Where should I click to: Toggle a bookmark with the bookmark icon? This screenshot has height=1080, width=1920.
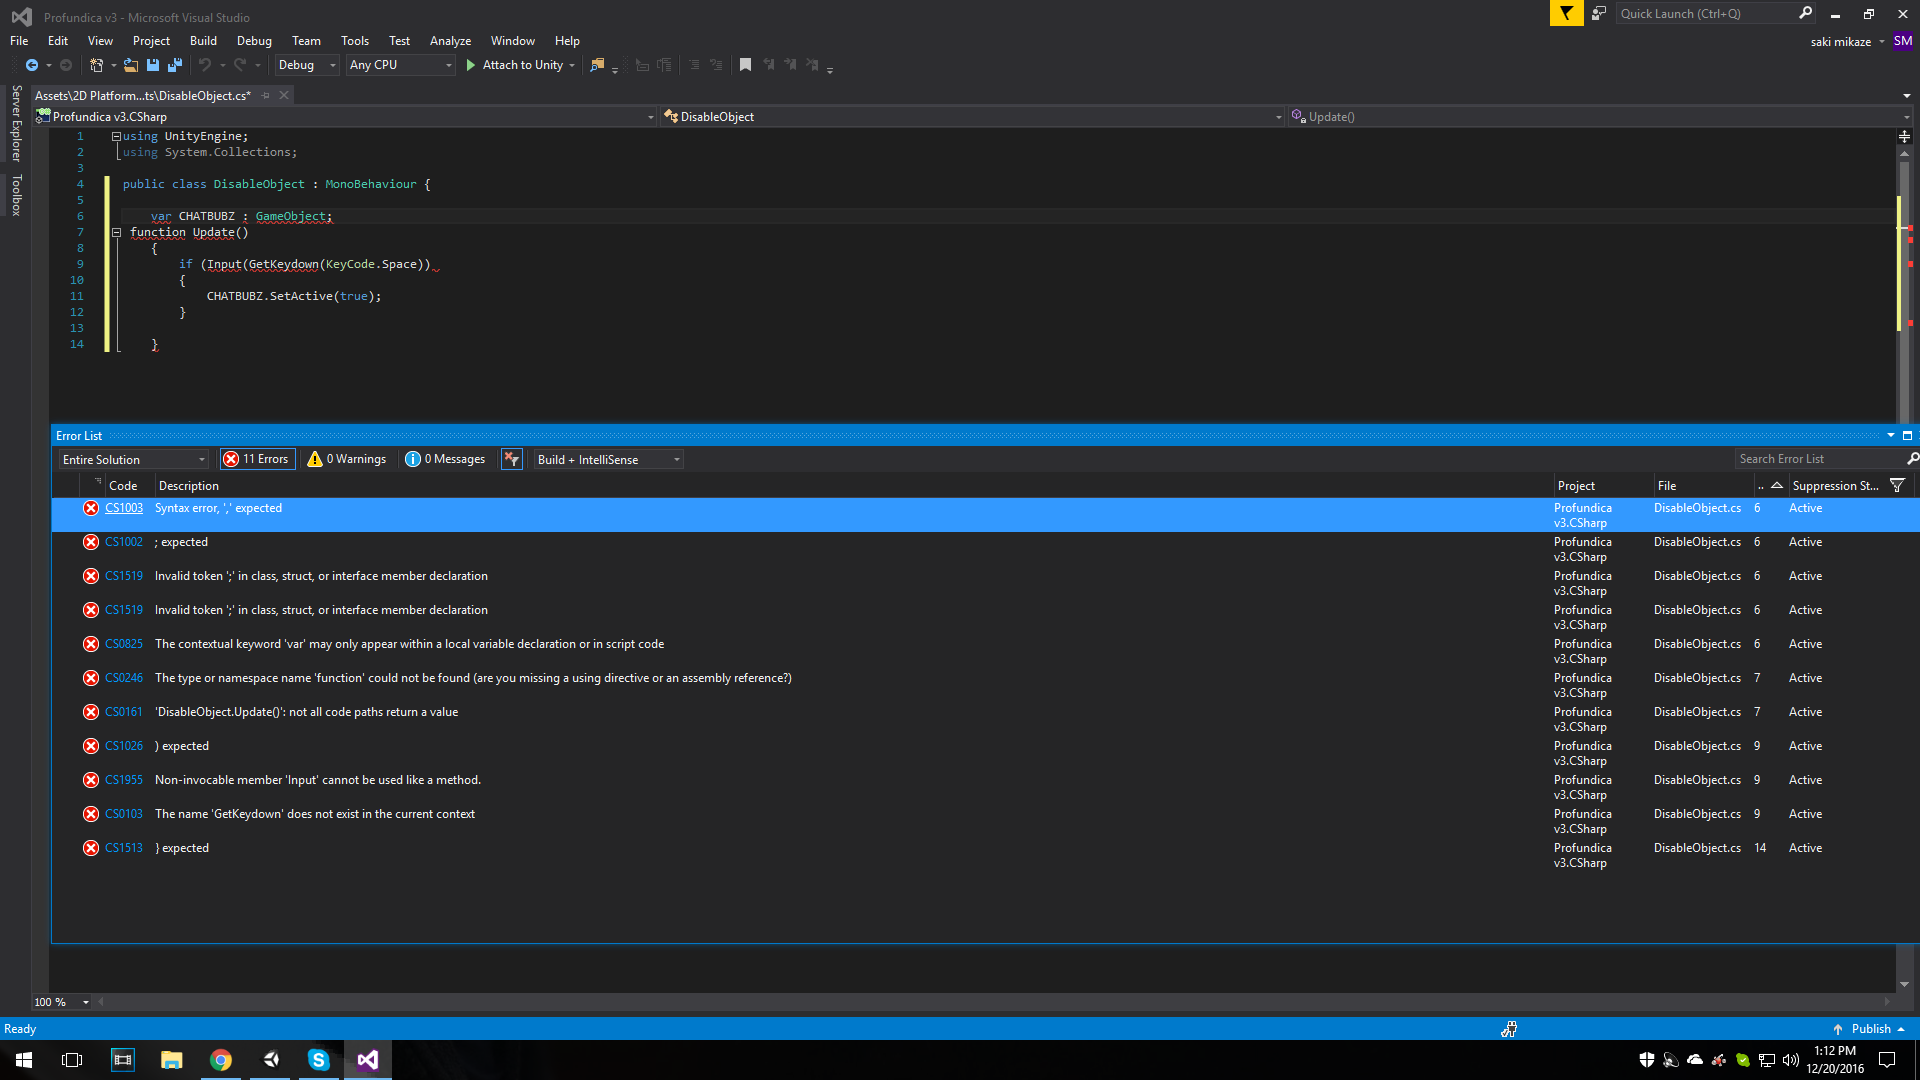coord(745,65)
